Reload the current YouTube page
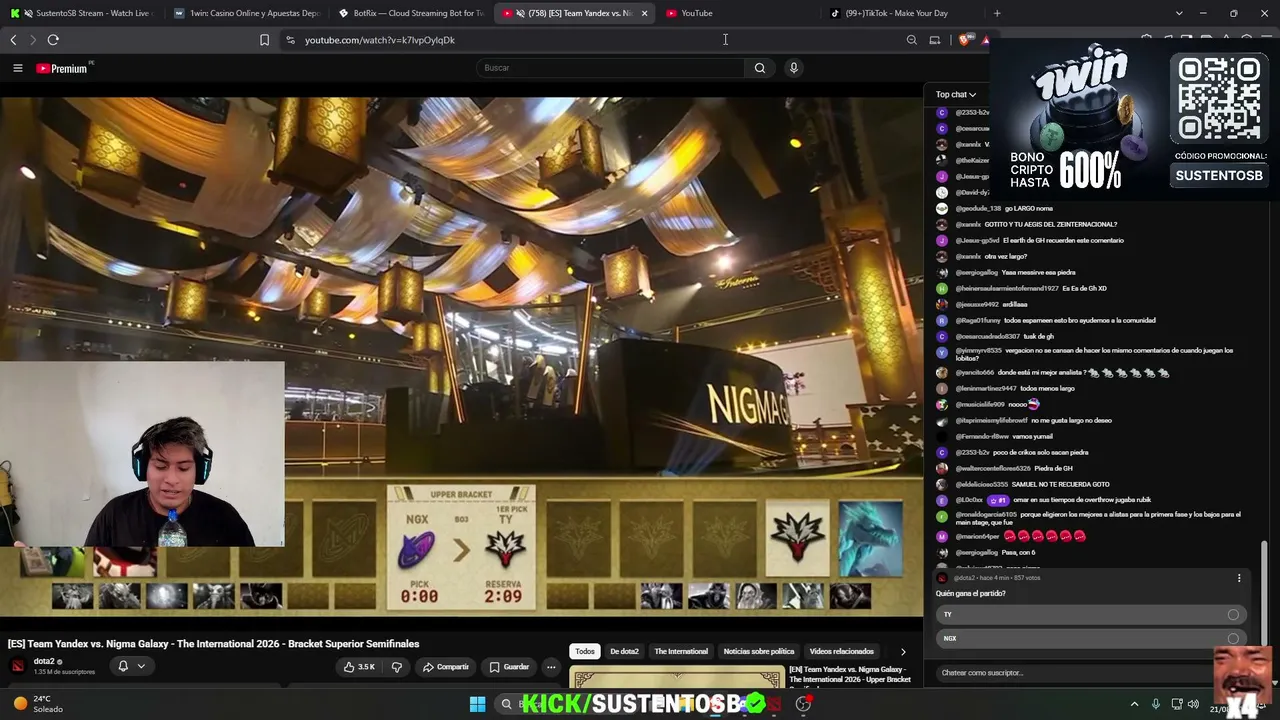 (53, 40)
